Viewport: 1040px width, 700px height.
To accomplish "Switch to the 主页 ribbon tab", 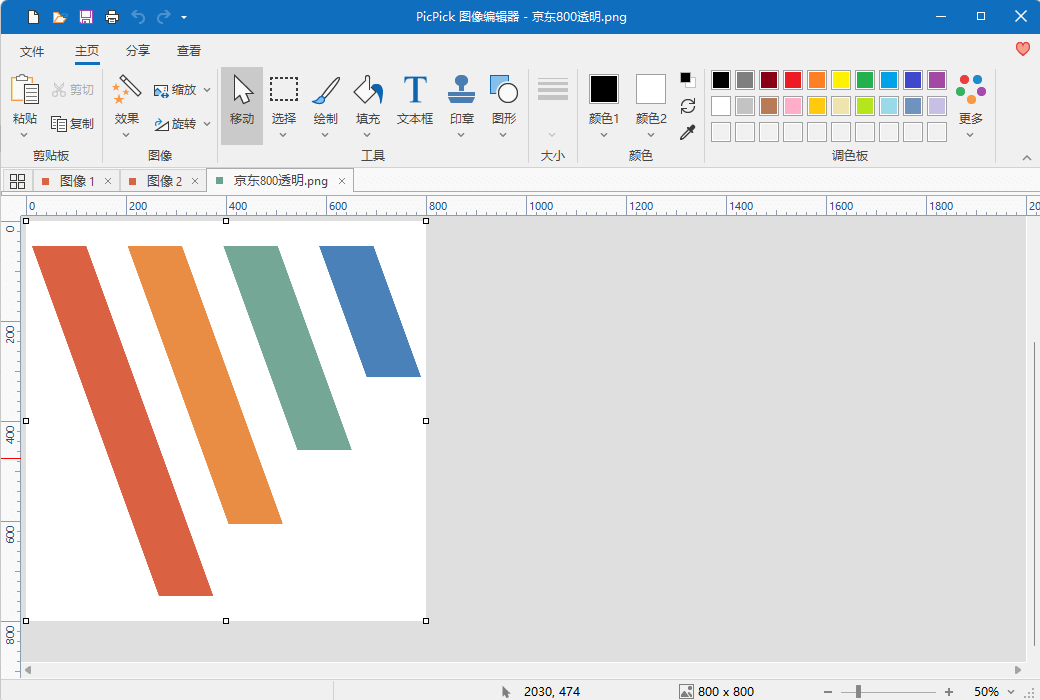I will pos(87,51).
